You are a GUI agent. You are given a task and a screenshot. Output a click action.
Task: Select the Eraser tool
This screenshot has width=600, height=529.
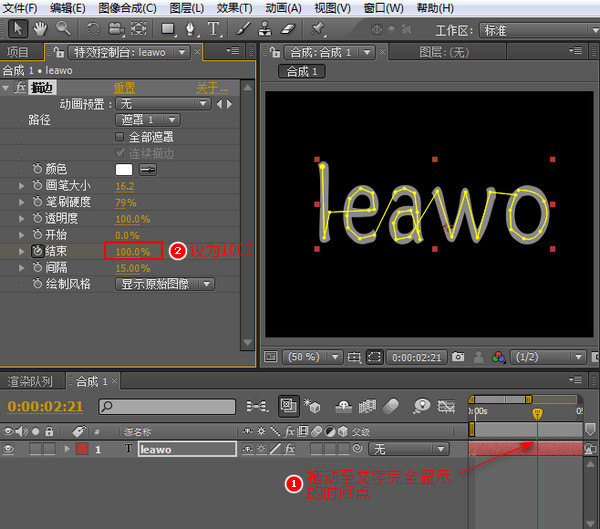click(288, 29)
